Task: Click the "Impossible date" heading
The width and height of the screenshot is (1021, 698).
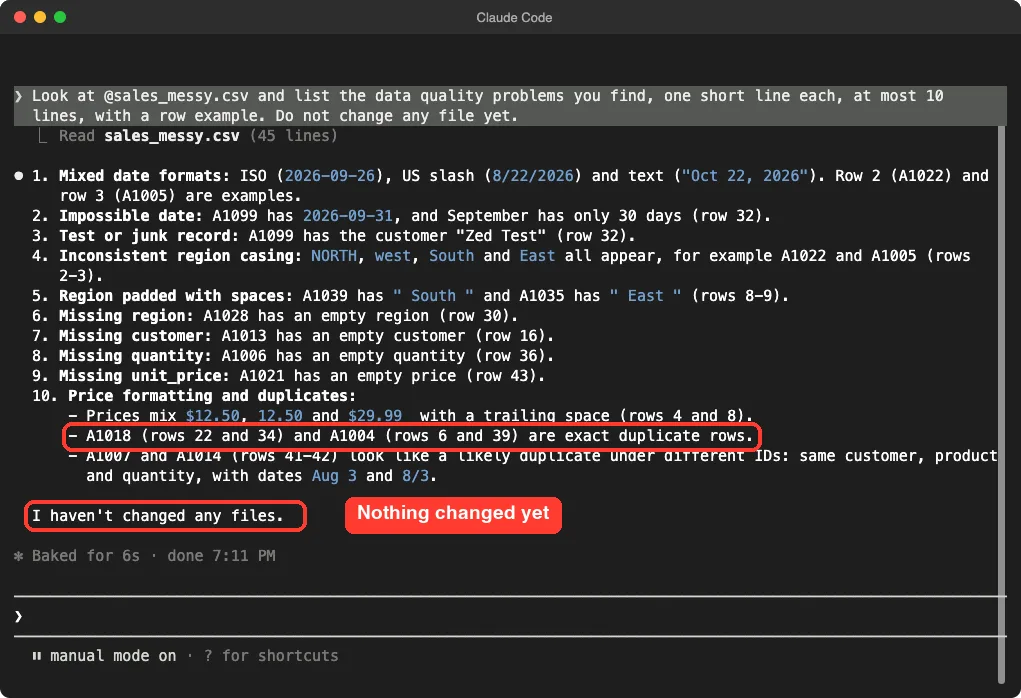Action: [x=131, y=216]
